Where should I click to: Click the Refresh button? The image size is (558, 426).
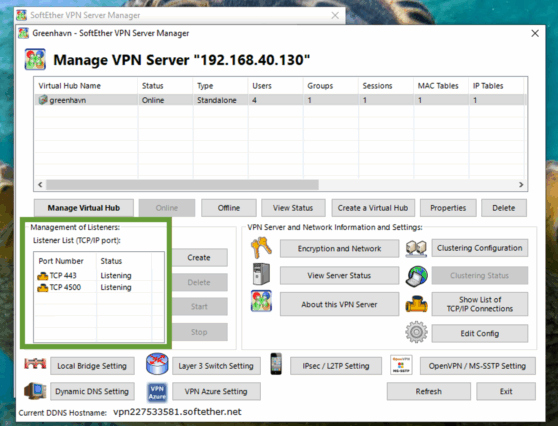pos(428,391)
